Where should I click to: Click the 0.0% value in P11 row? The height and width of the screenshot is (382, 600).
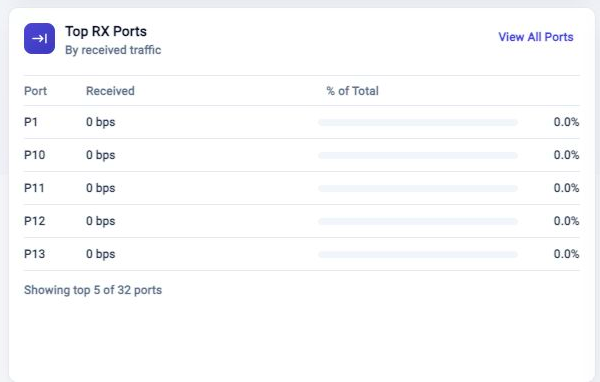[566, 188]
